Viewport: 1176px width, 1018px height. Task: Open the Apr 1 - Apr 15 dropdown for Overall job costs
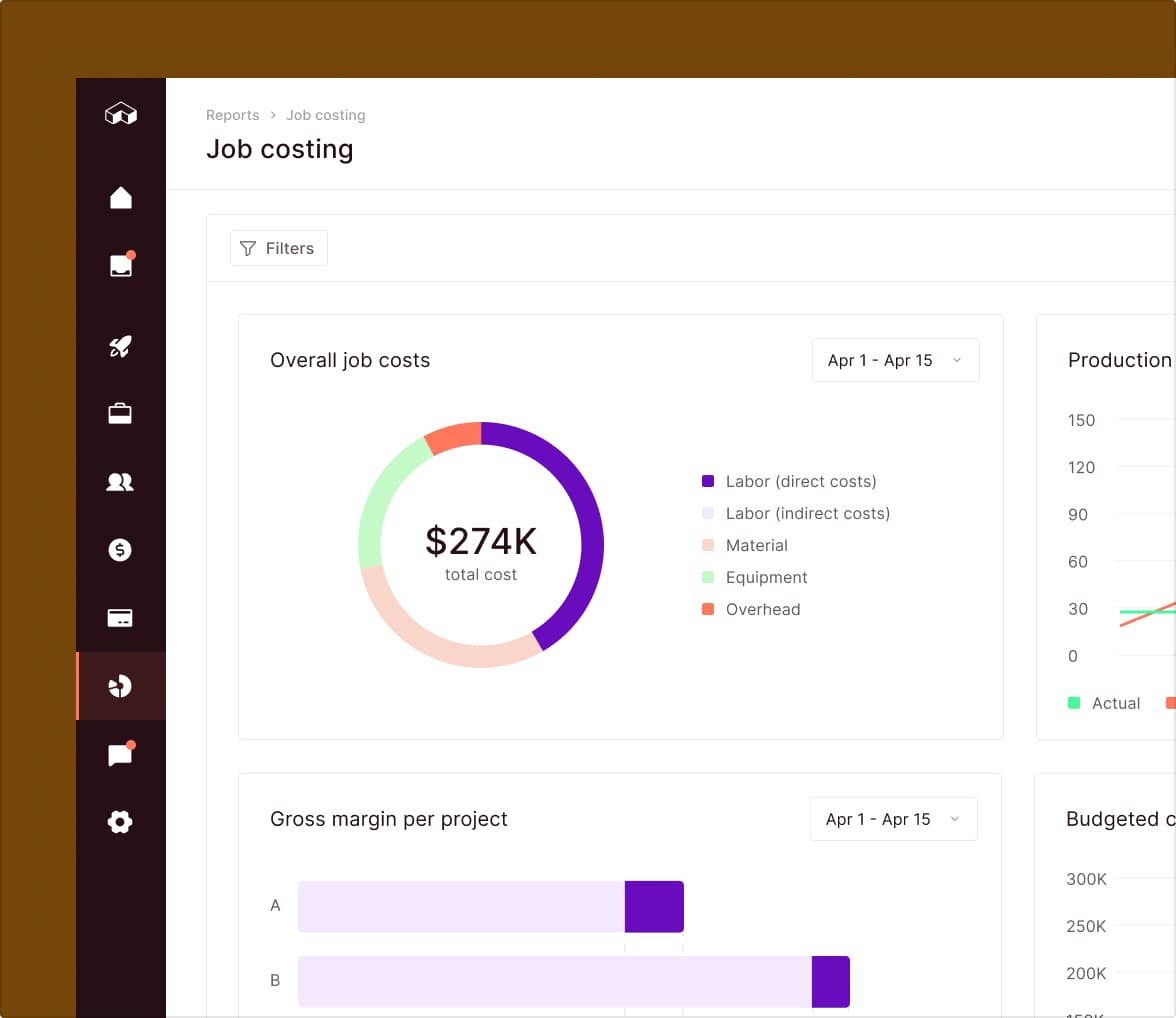894,360
